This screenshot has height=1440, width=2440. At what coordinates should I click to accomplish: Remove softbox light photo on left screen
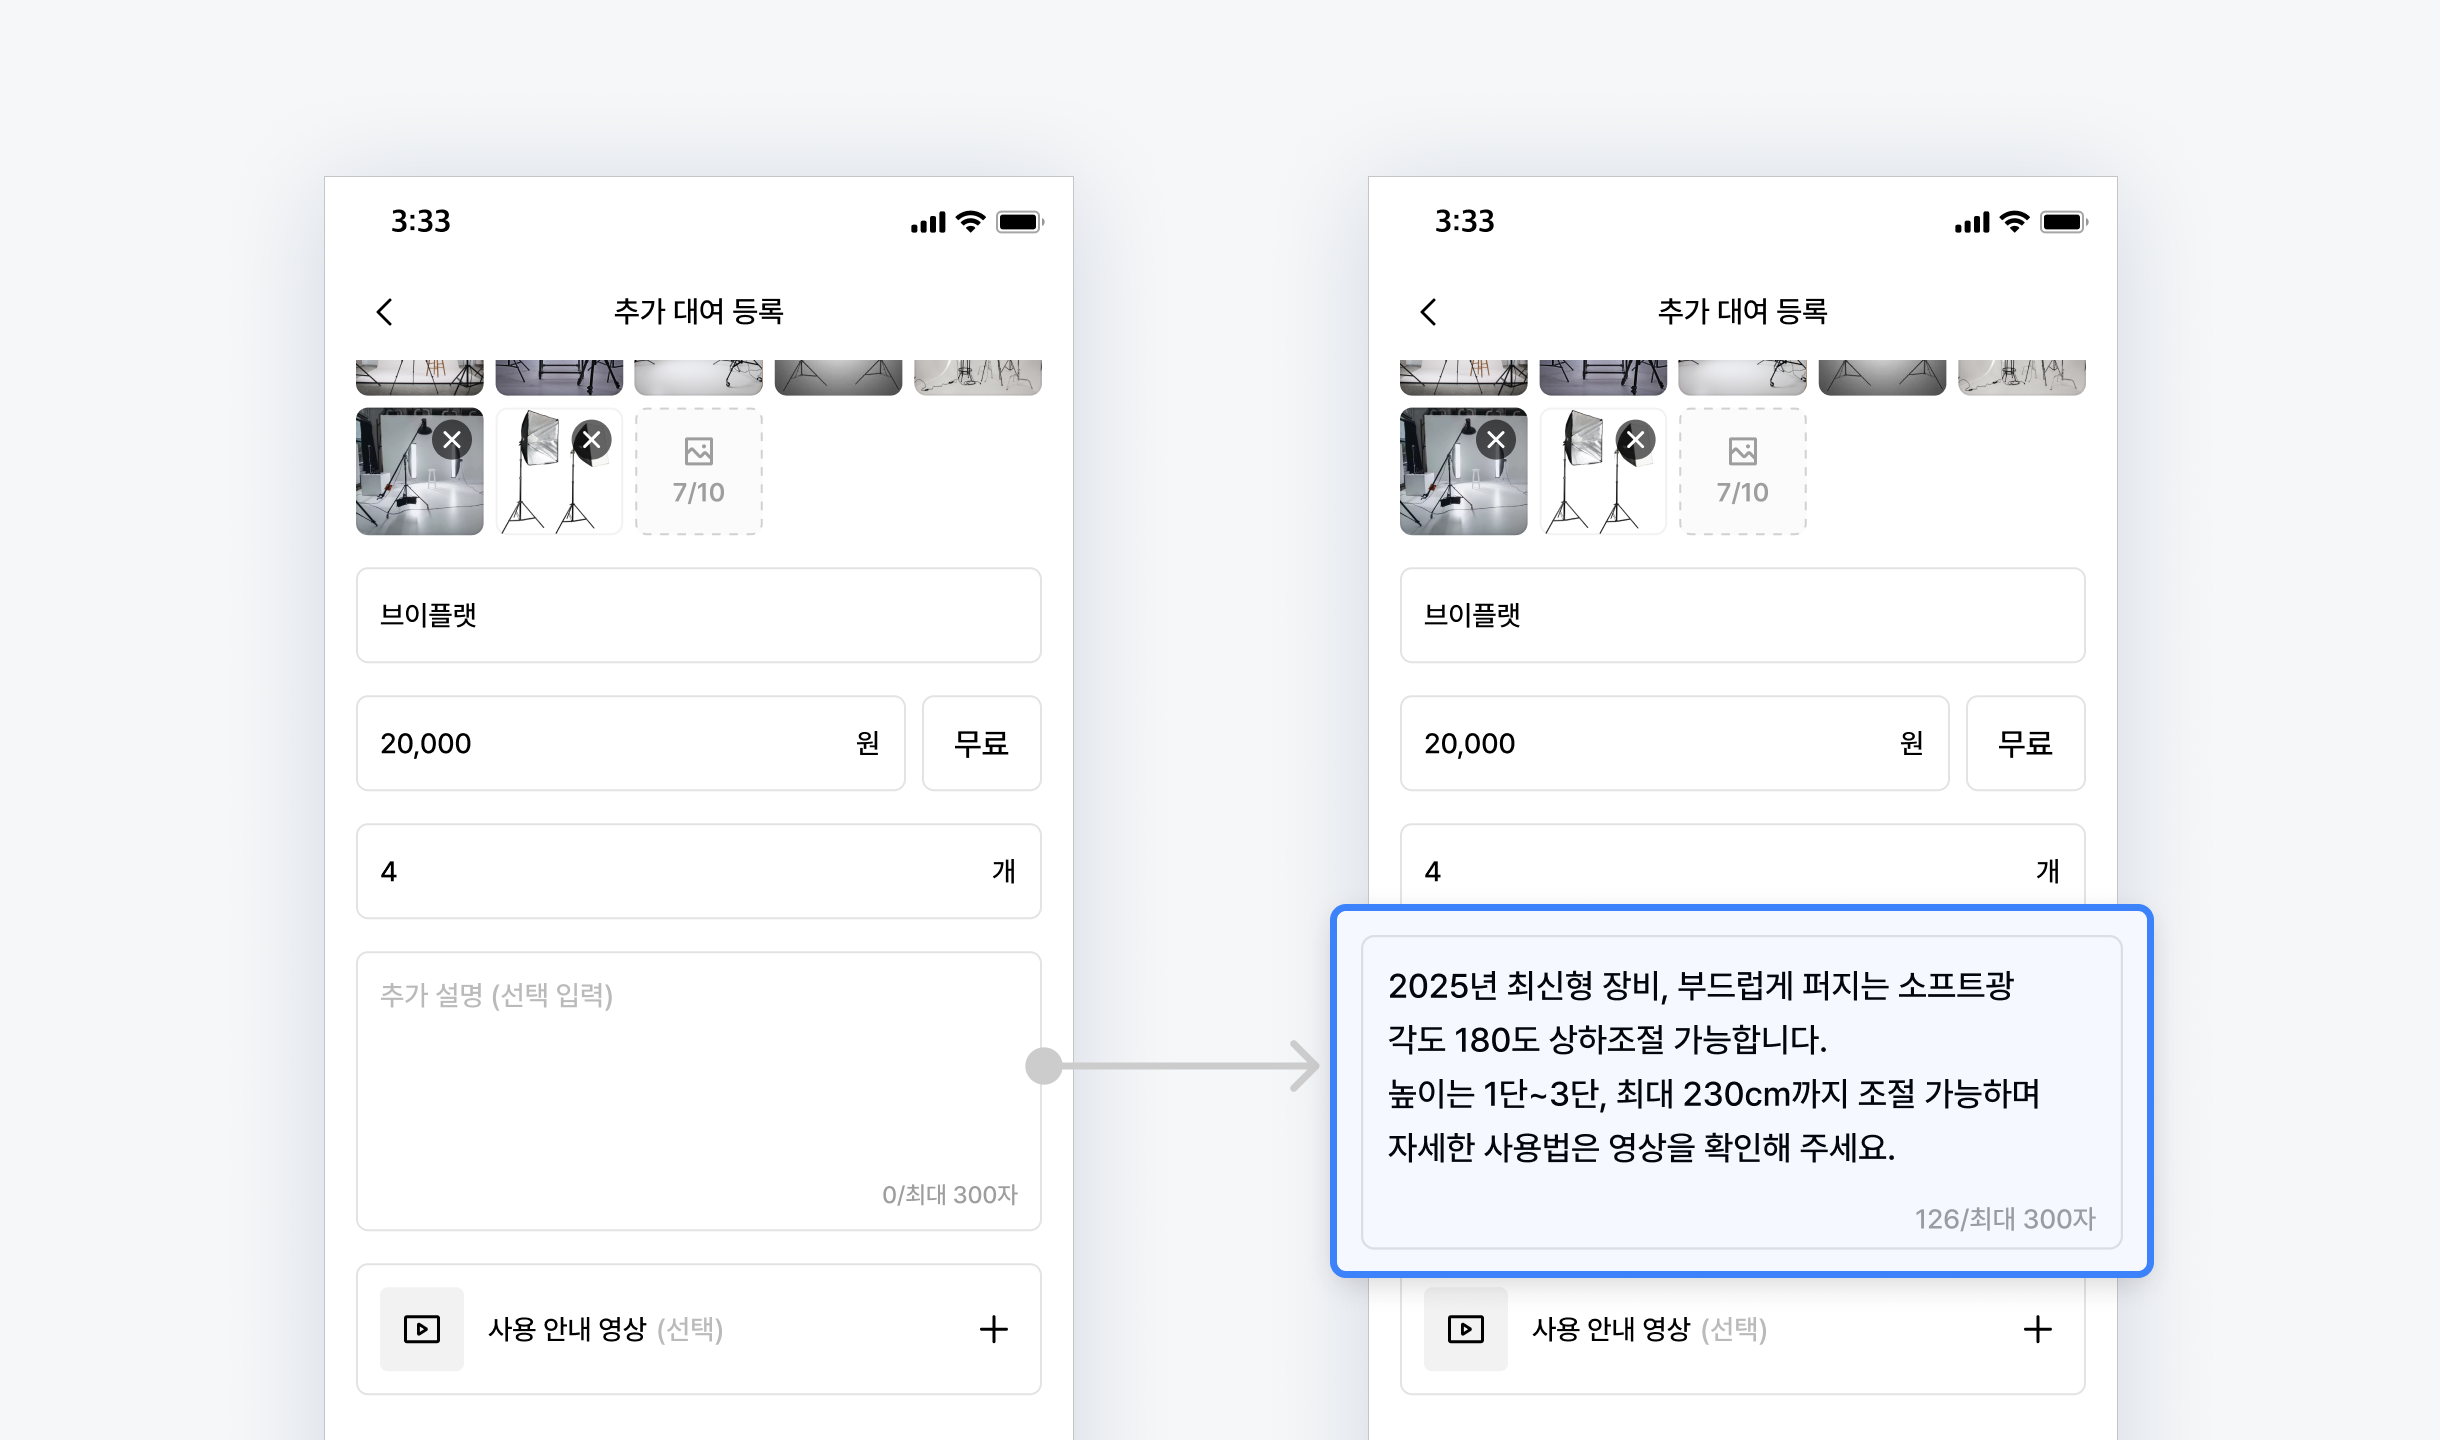592,440
